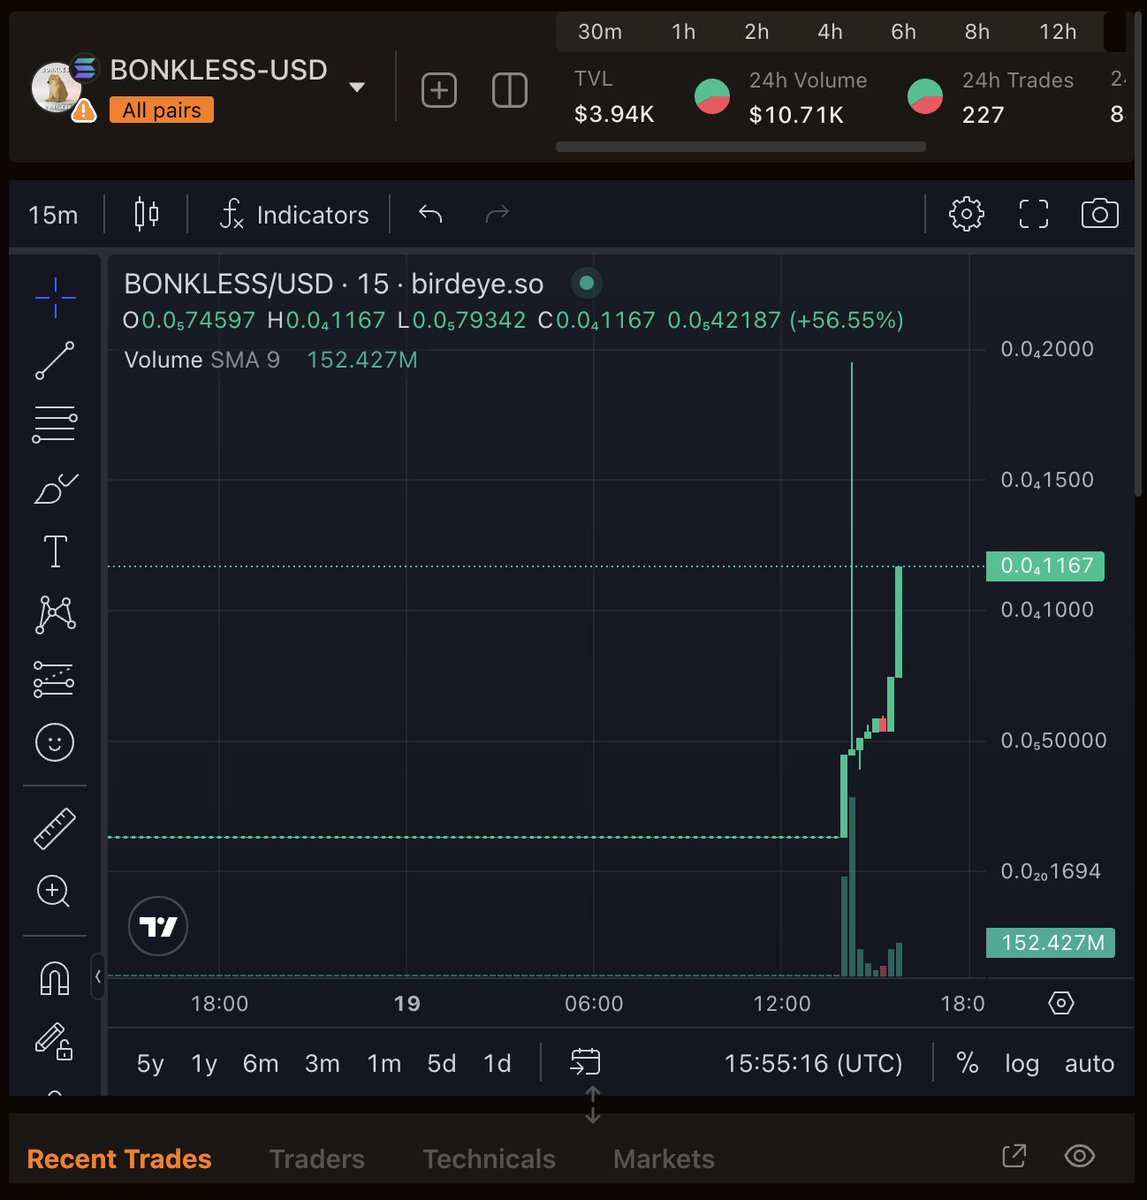
Task: Select the Brush drawing tool
Action: (54, 488)
